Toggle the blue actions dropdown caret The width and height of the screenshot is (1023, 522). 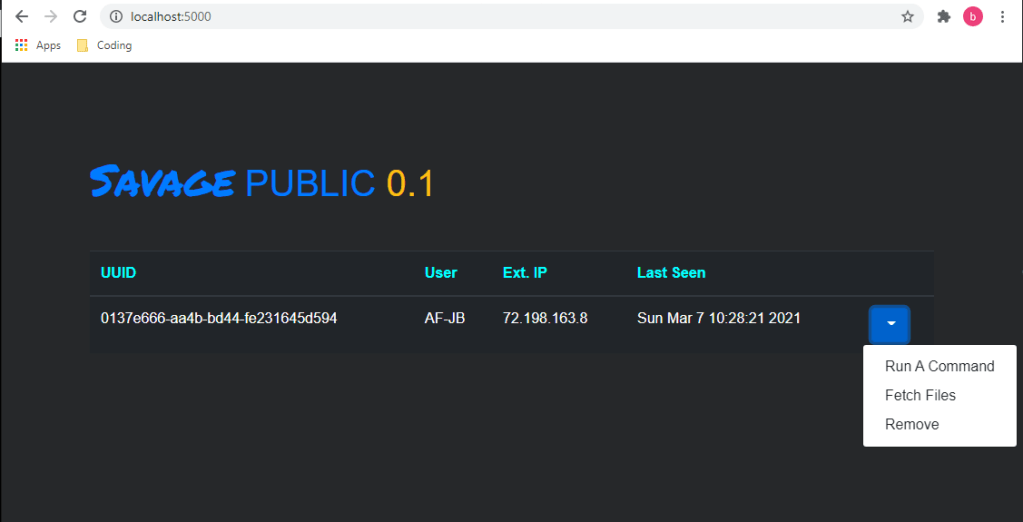889,324
